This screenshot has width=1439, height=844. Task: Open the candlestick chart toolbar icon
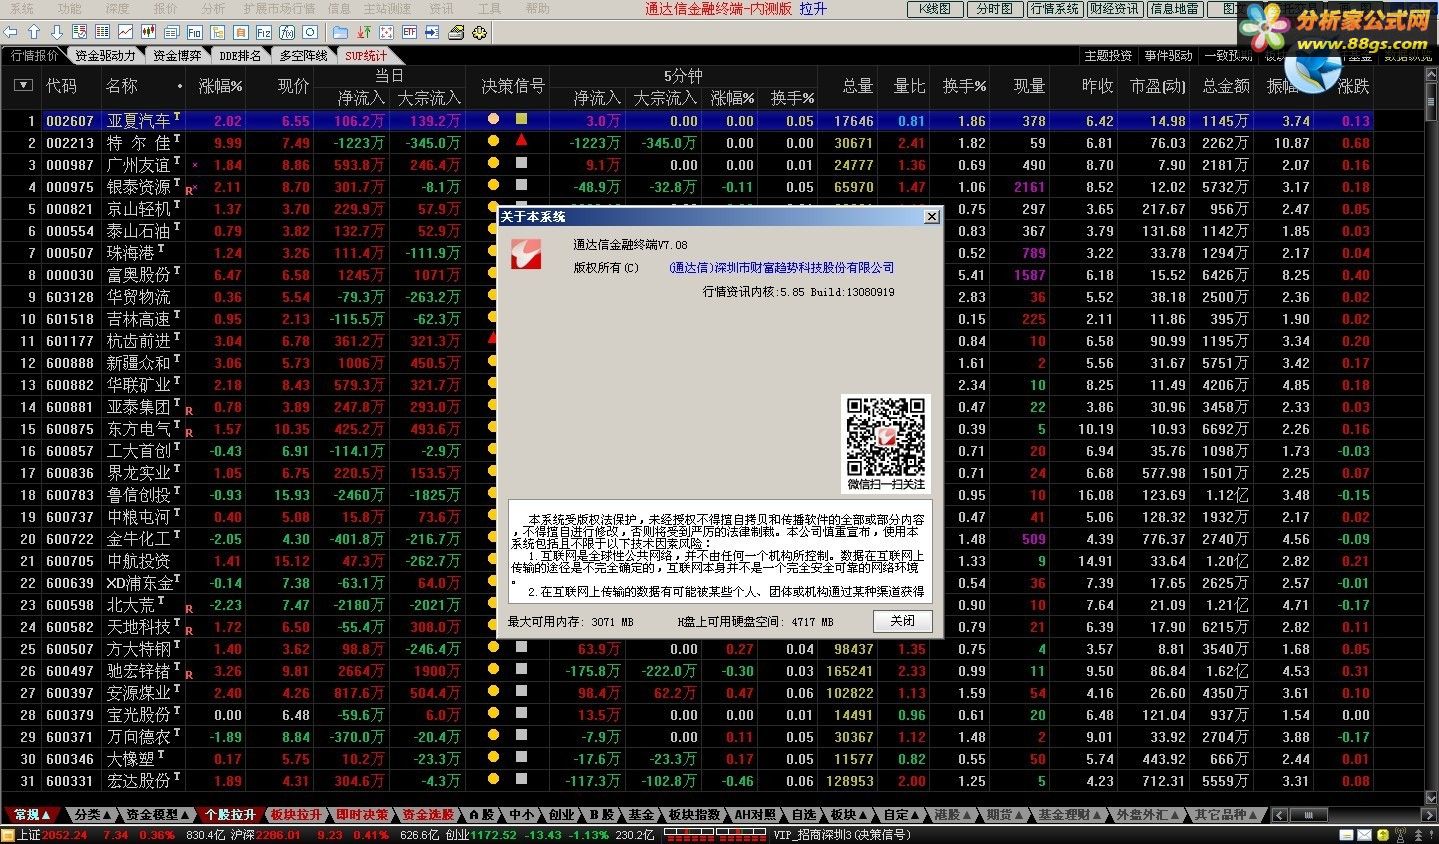pyautogui.click(x=148, y=32)
